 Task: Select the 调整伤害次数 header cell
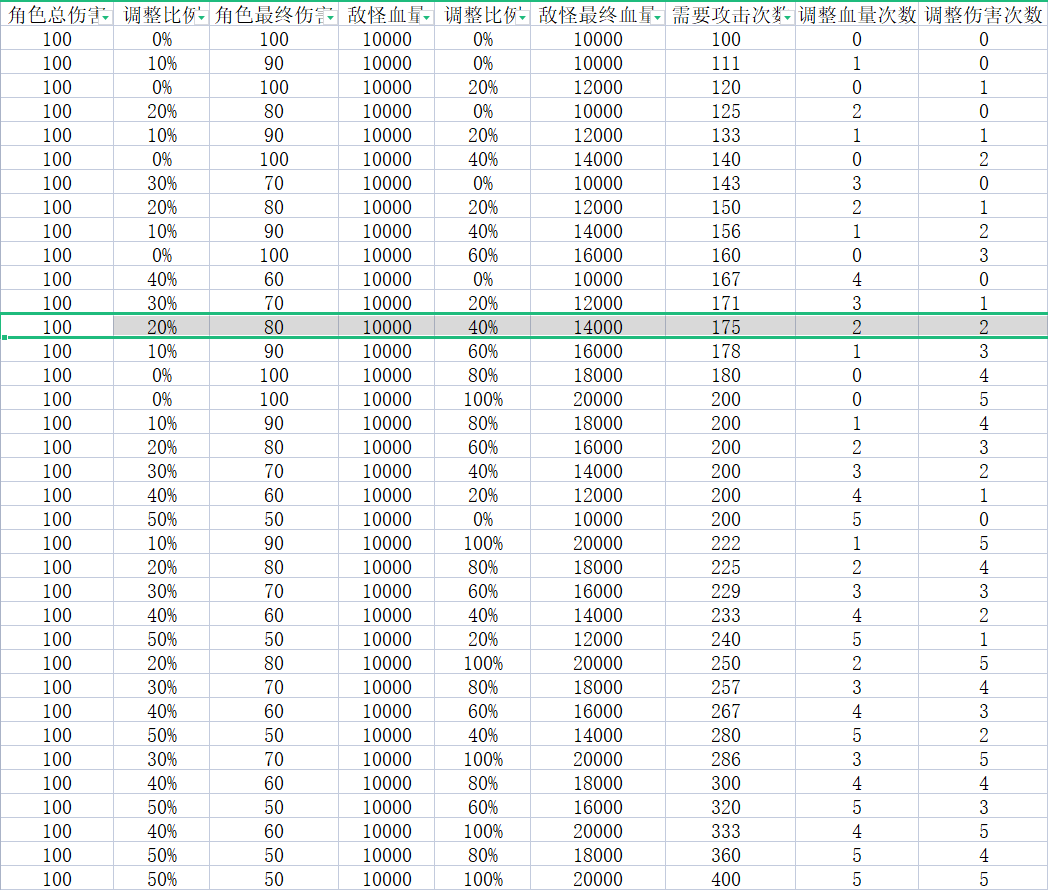(x=982, y=15)
